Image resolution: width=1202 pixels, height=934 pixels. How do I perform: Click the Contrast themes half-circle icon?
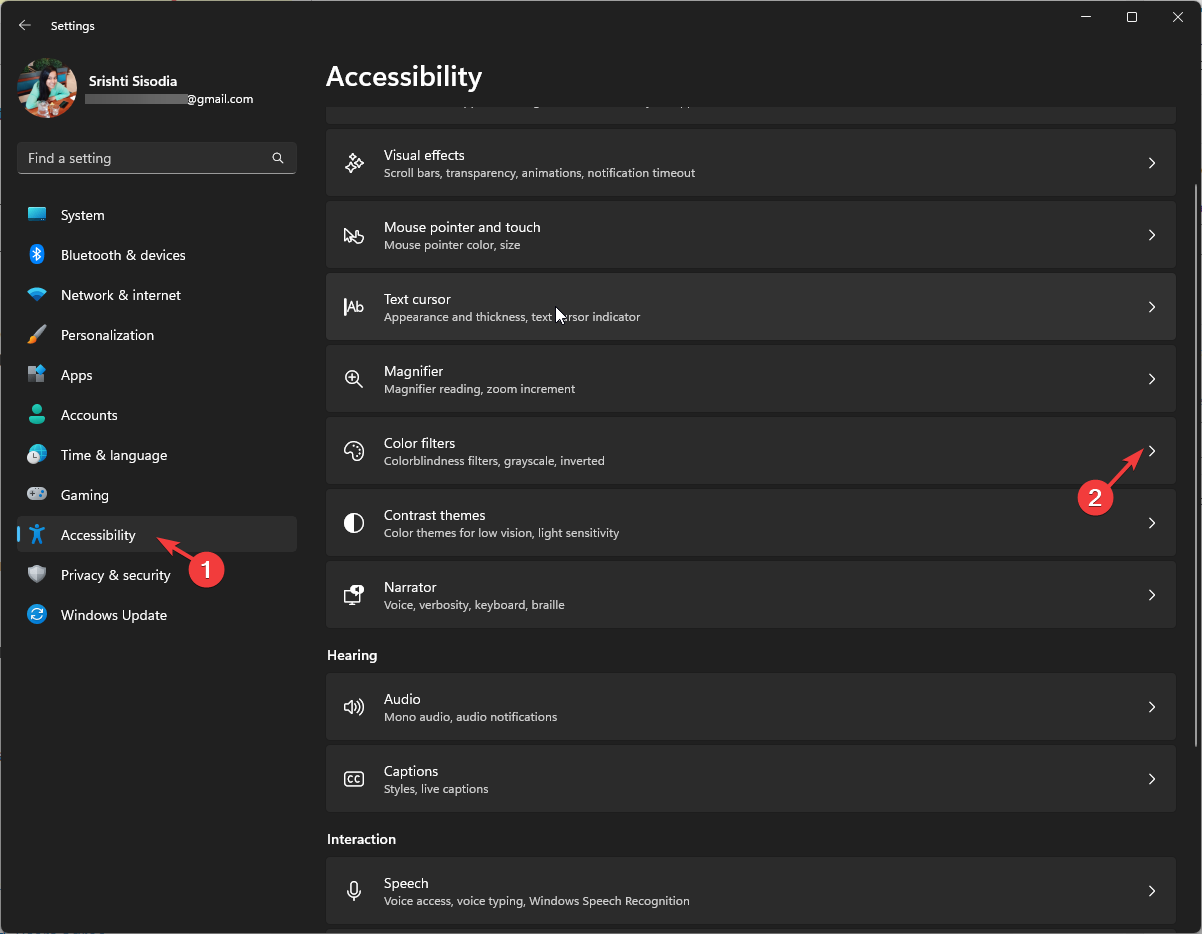coord(354,523)
